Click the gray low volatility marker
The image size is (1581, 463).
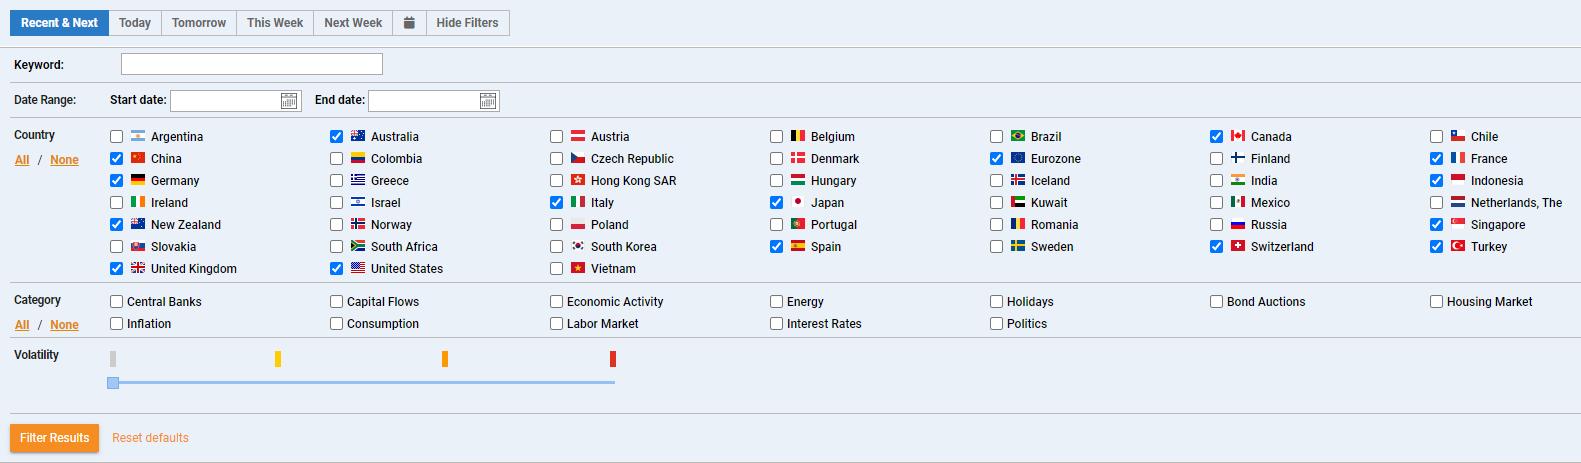[113, 359]
